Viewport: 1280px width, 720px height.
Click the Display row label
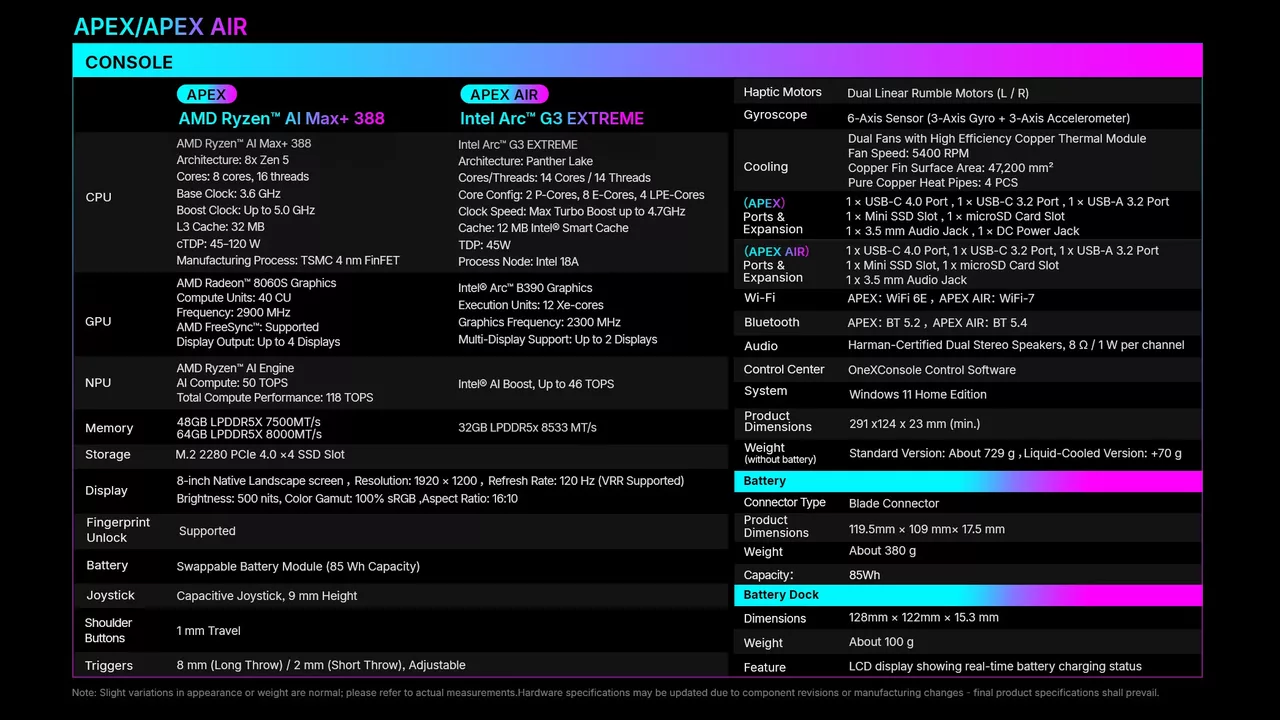click(106, 491)
